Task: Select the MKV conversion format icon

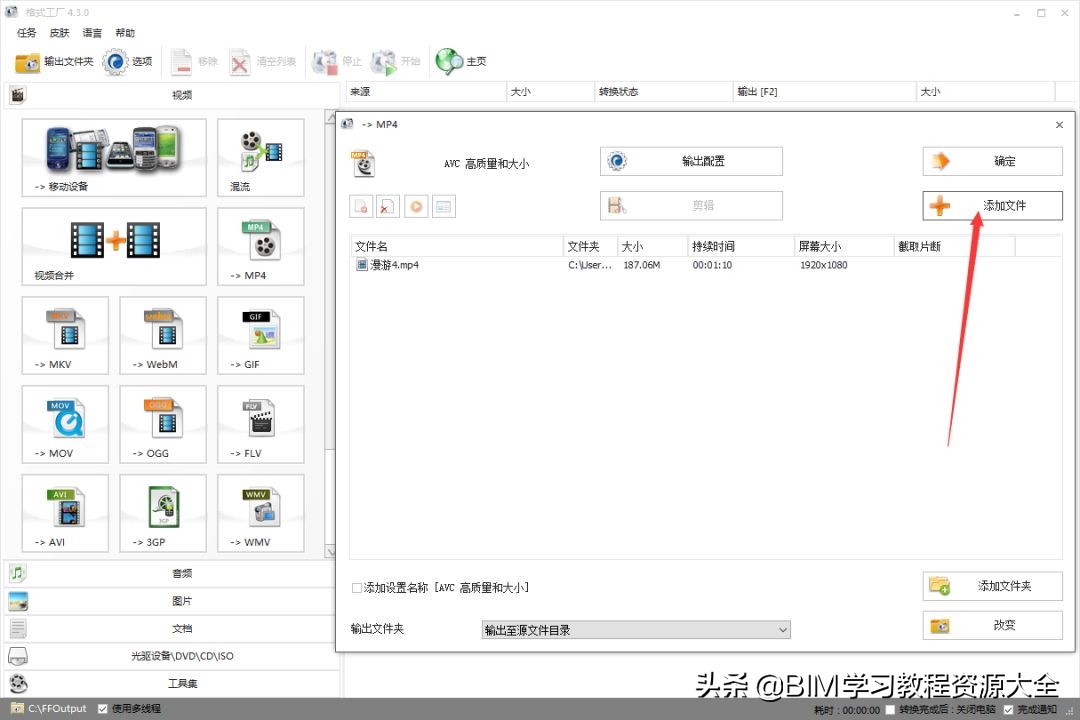Action: pos(65,335)
